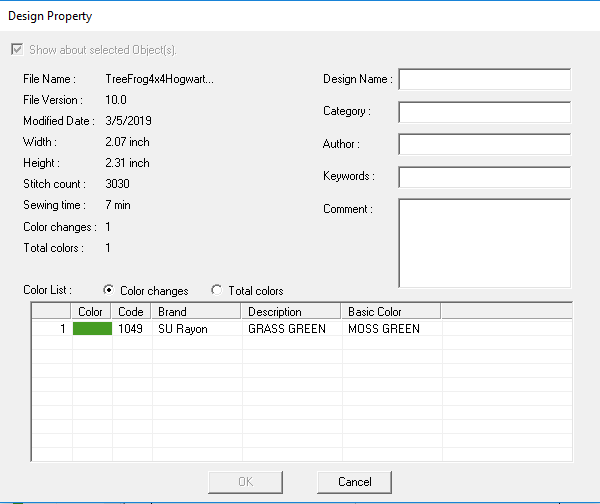Click the Description column header
The width and height of the screenshot is (600, 504).
(x=290, y=312)
